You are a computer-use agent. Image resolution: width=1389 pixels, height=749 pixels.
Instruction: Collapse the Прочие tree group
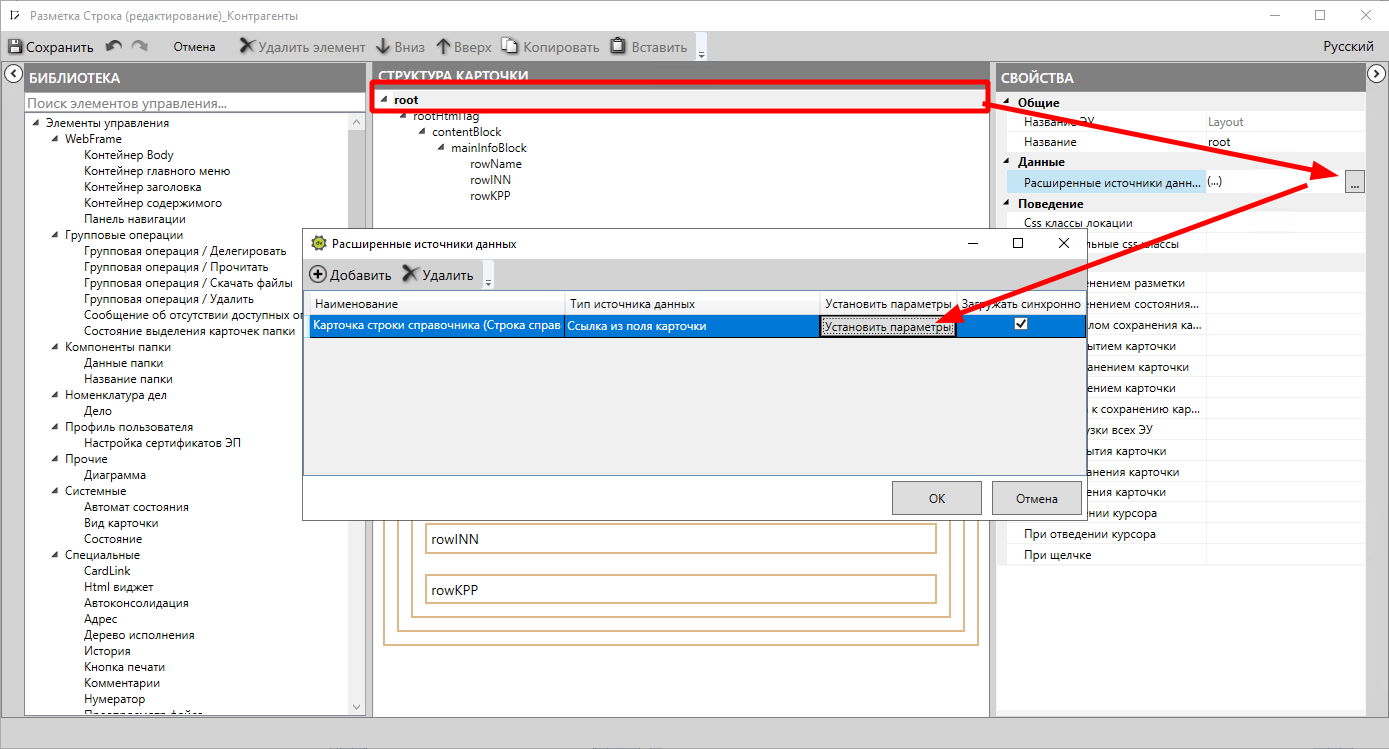point(55,459)
